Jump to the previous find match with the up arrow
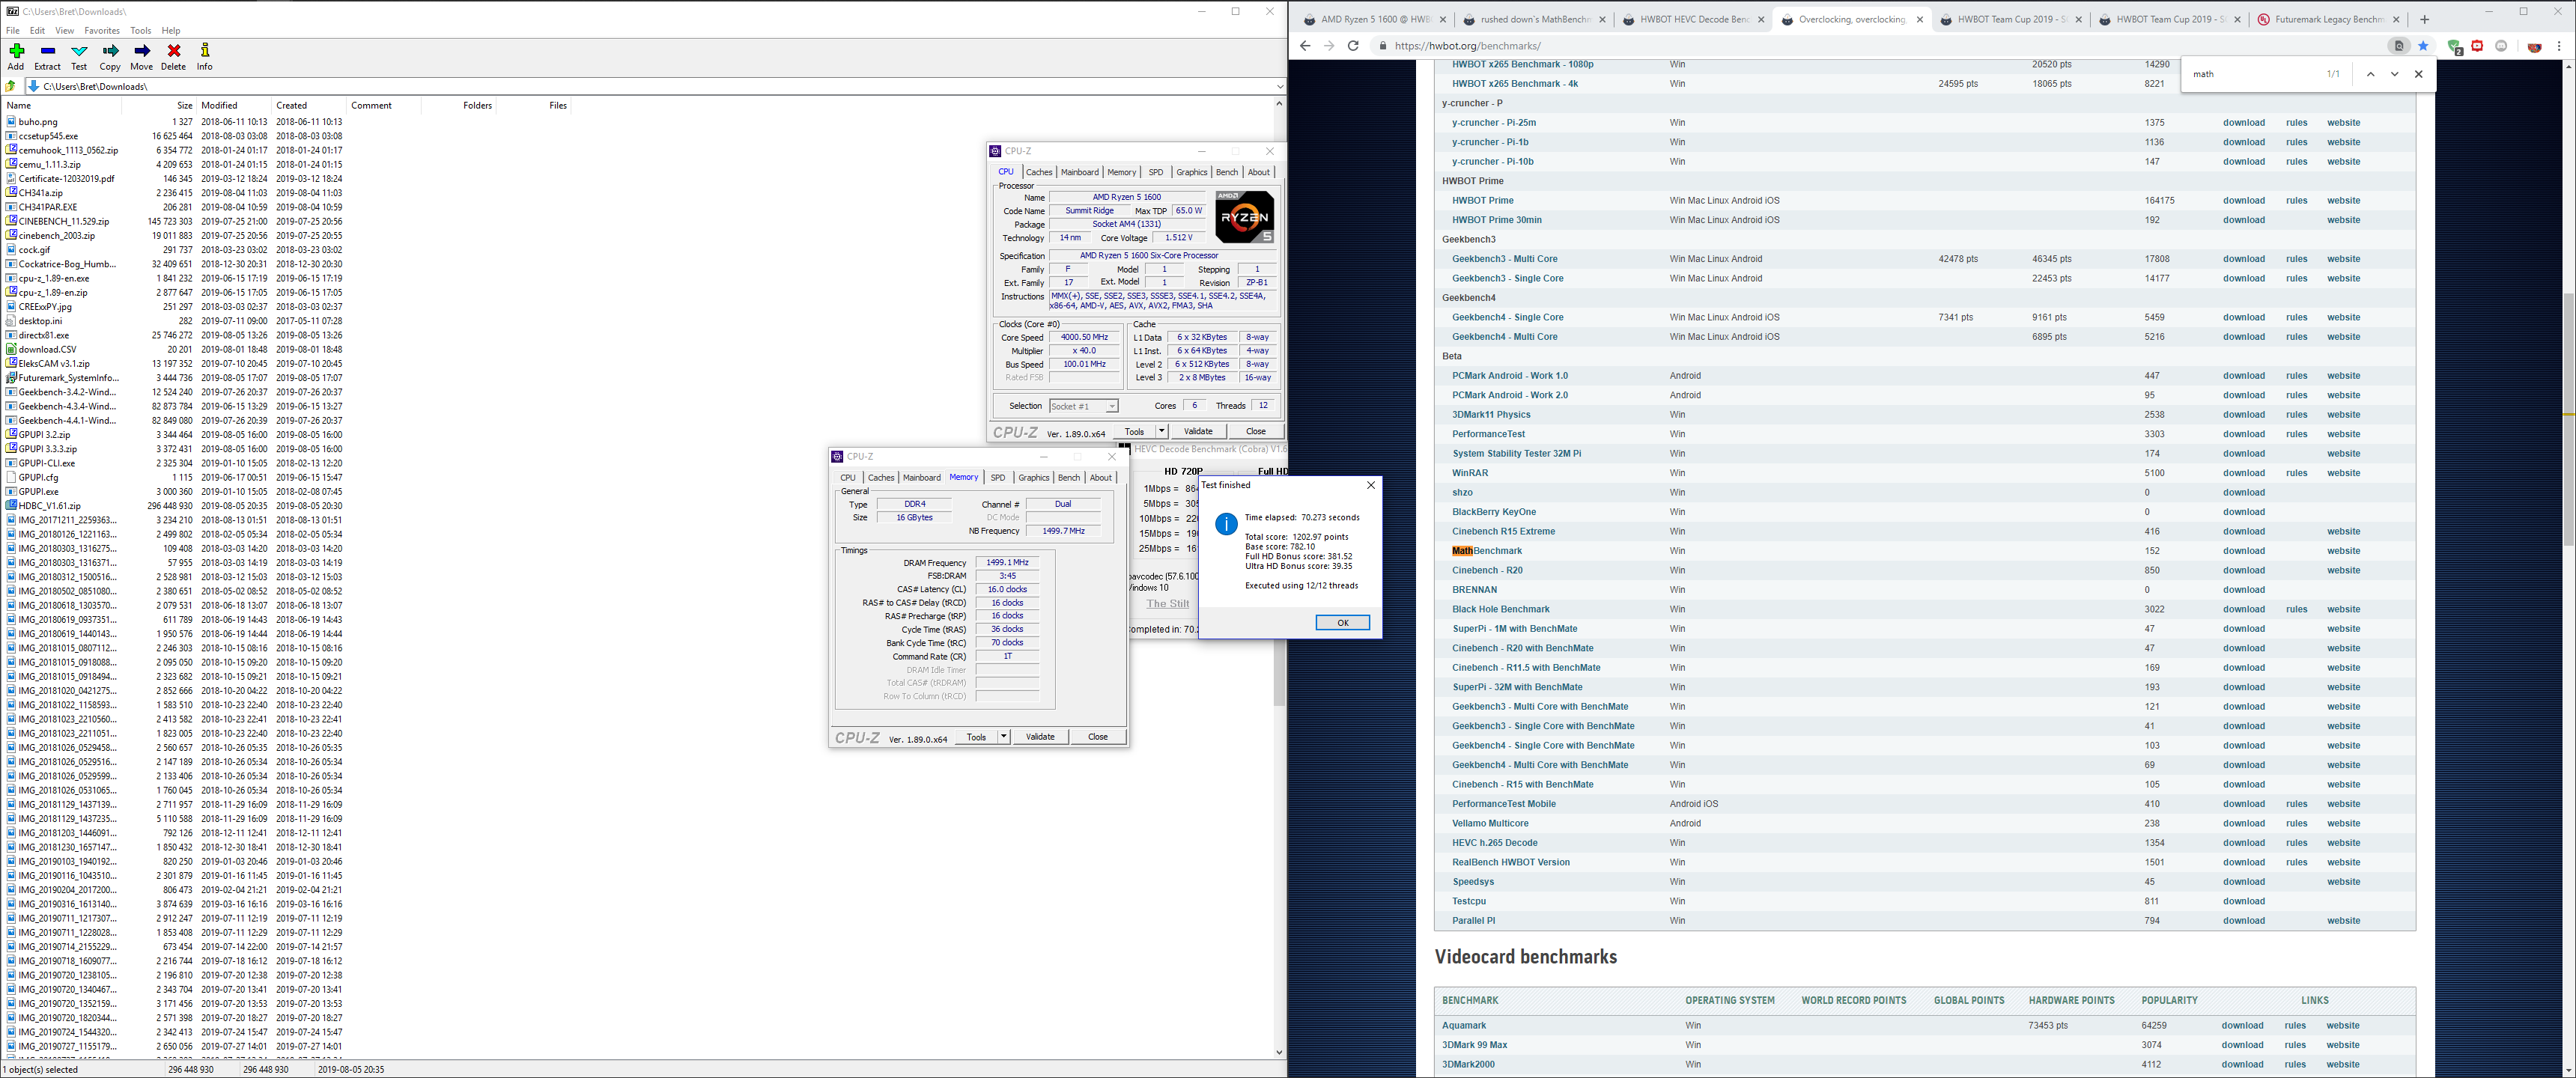 (x=2370, y=74)
